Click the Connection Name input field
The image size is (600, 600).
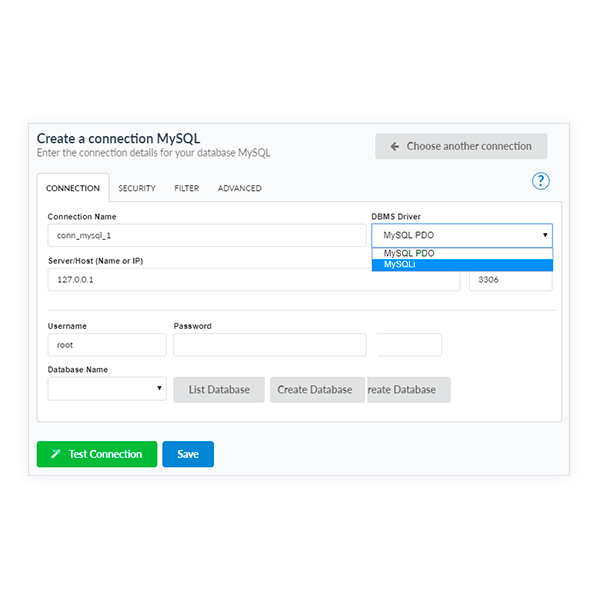(x=206, y=235)
